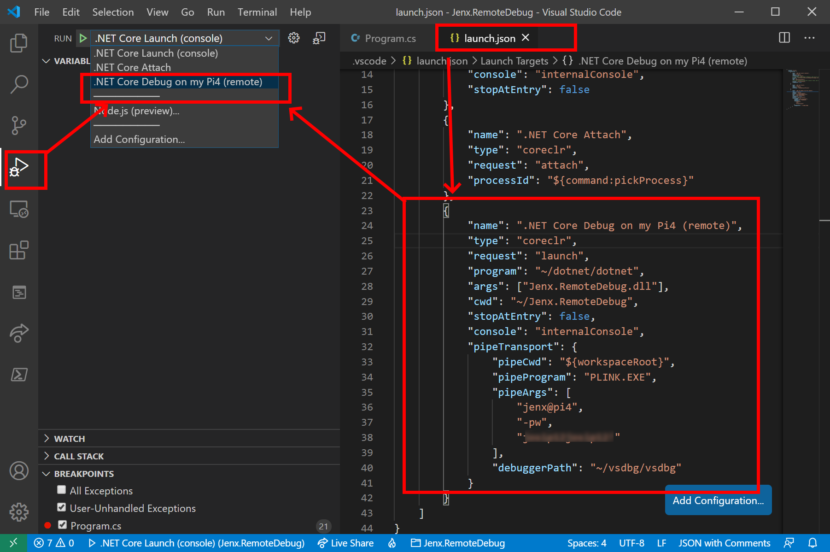The height and width of the screenshot is (552, 830).
Task: Toggle the Program.cs breakpoint checkbox
Action: click(x=62, y=525)
